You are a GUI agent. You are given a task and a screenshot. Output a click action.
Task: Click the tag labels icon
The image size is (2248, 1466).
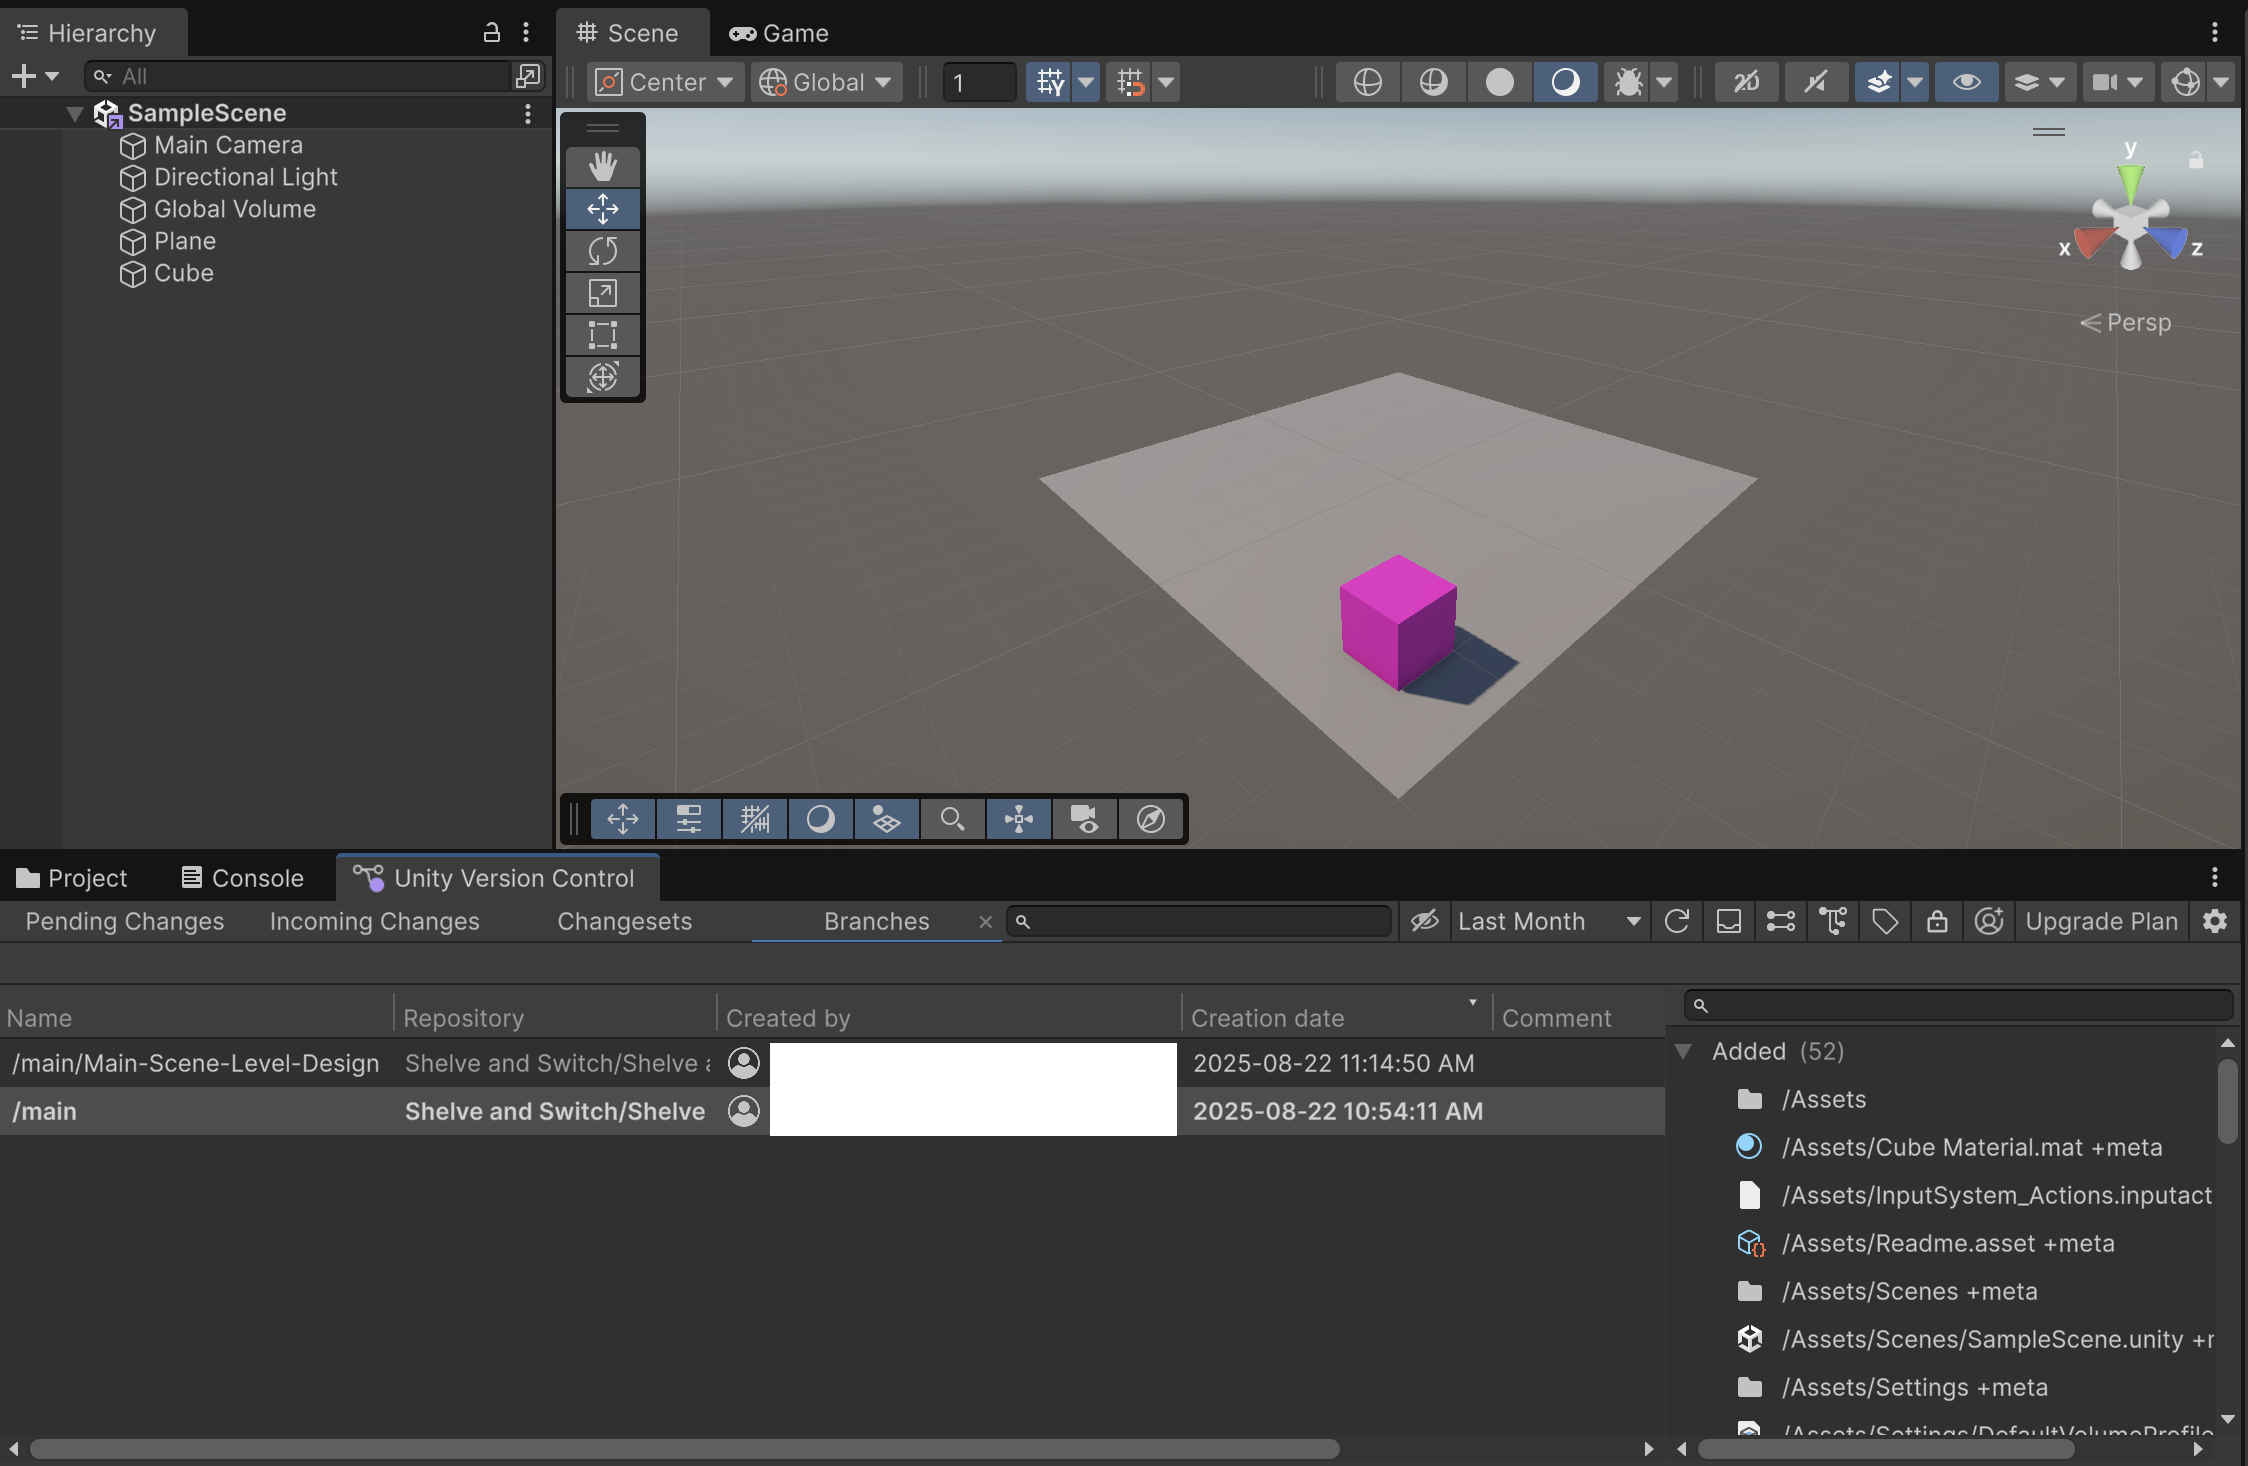tap(1885, 921)
